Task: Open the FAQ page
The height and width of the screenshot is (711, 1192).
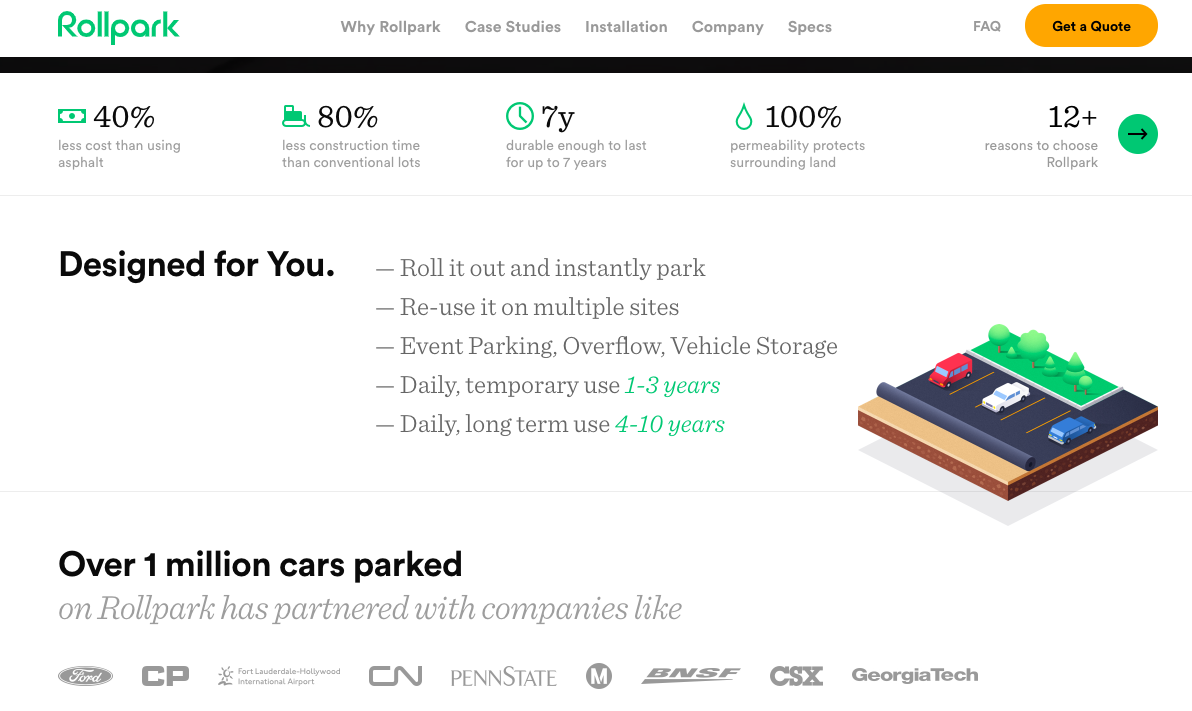Action: [986, 26]
